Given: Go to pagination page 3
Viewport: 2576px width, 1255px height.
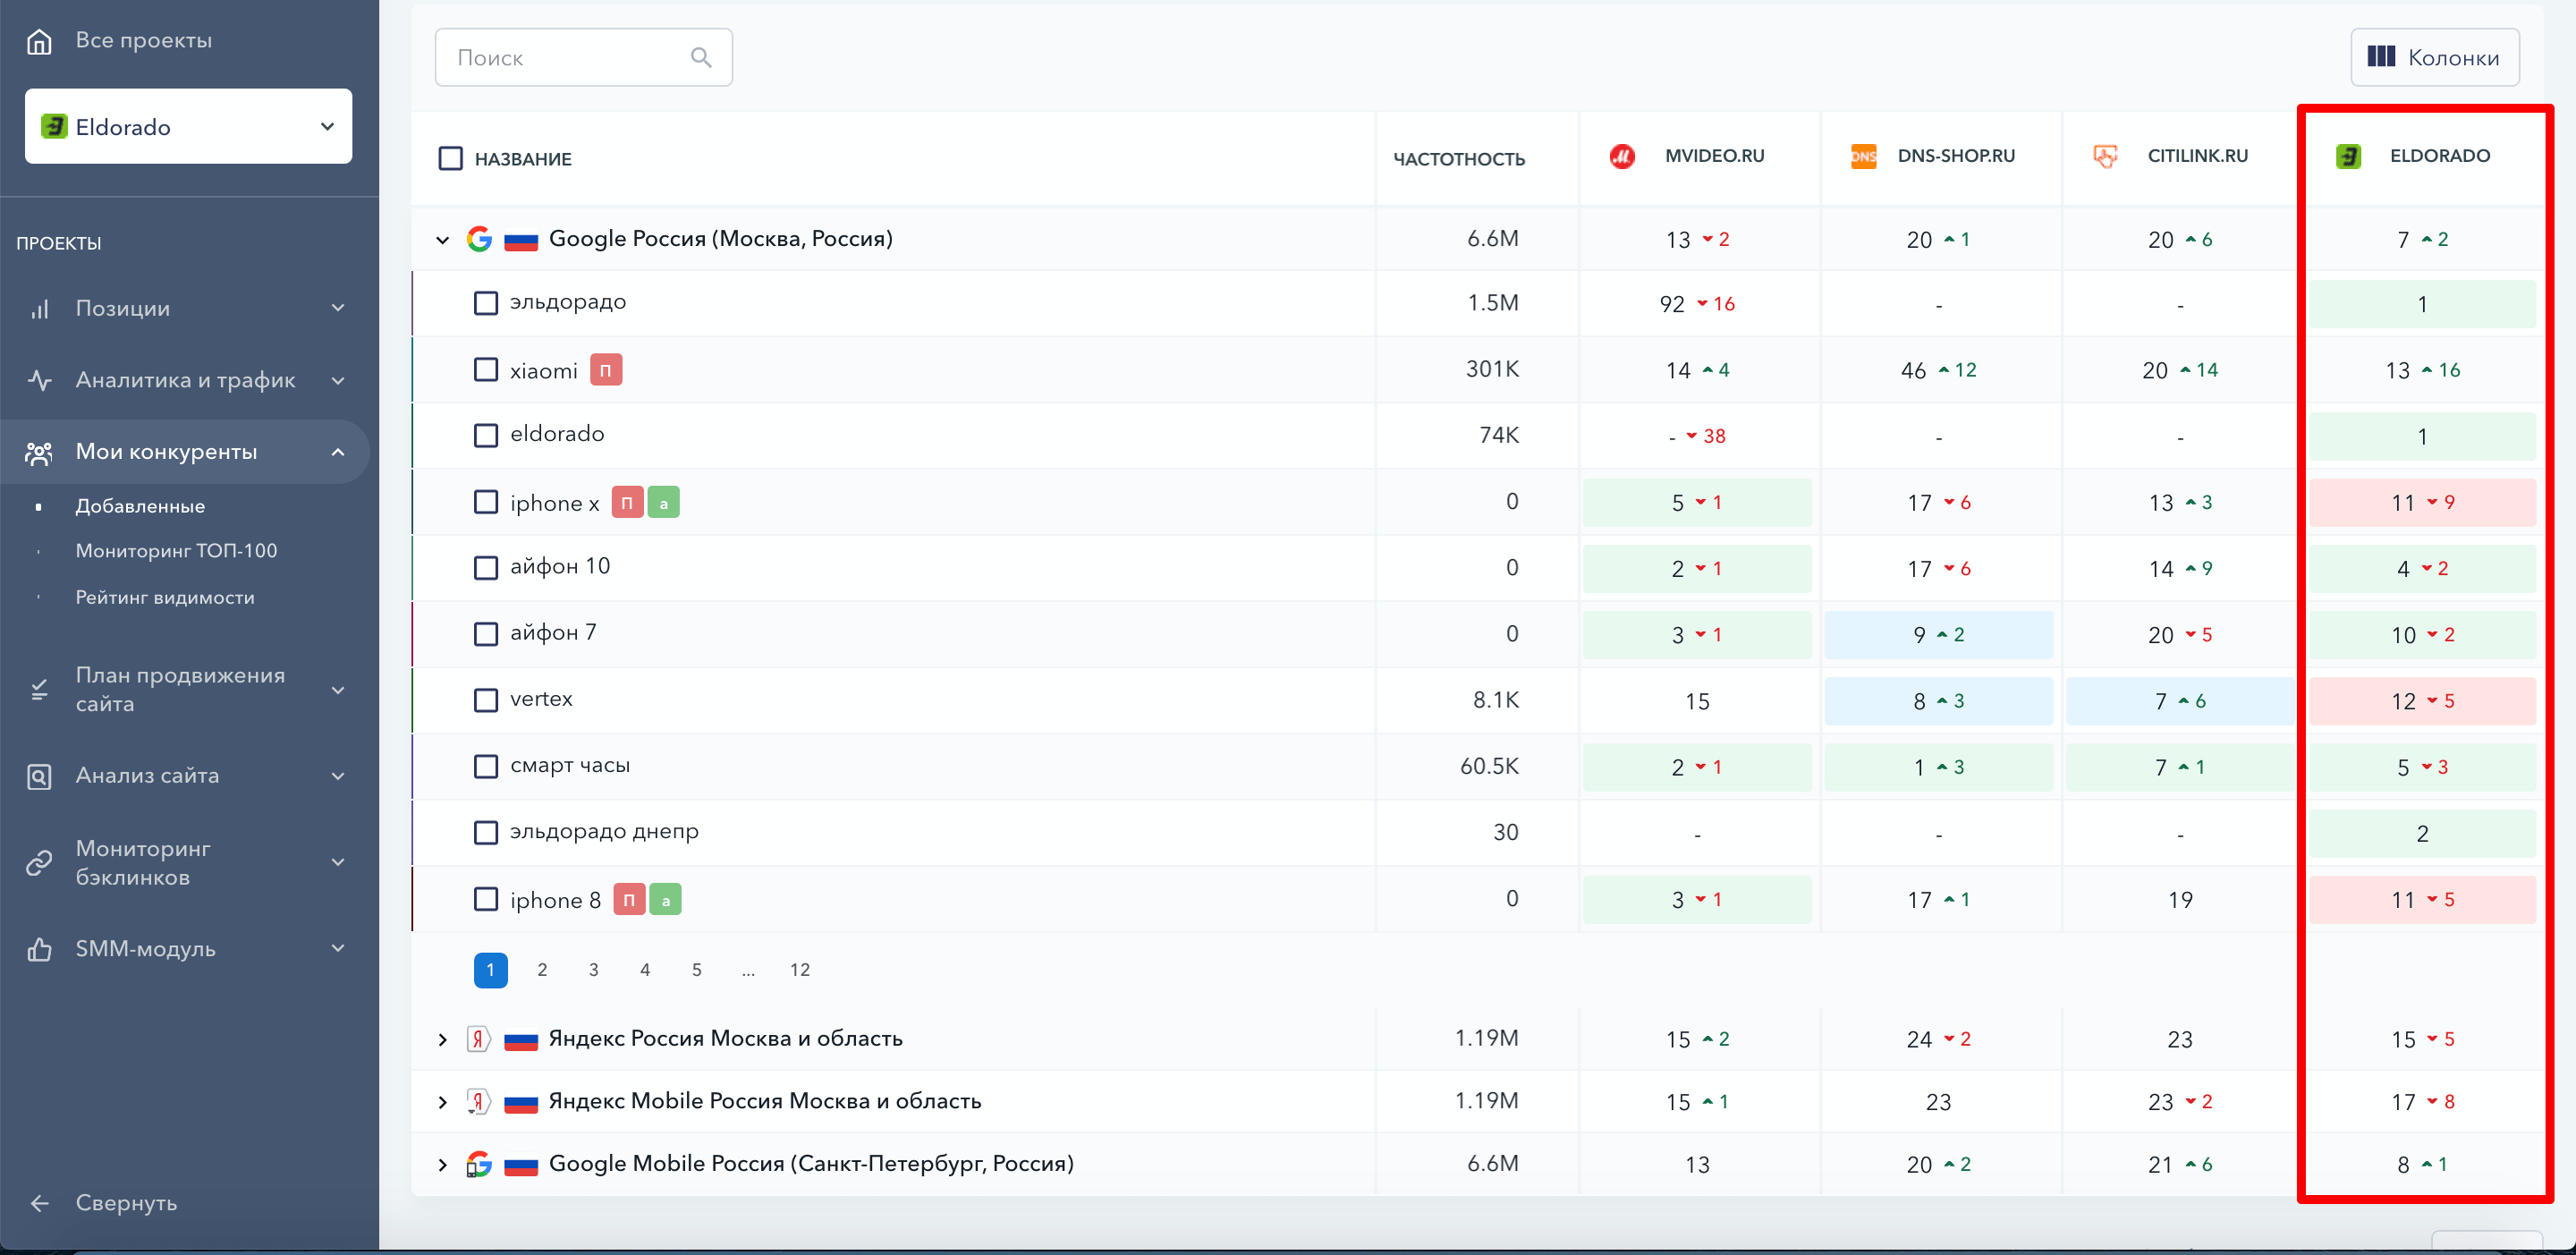Looking at the screenshot, I should tap(594, 969).
